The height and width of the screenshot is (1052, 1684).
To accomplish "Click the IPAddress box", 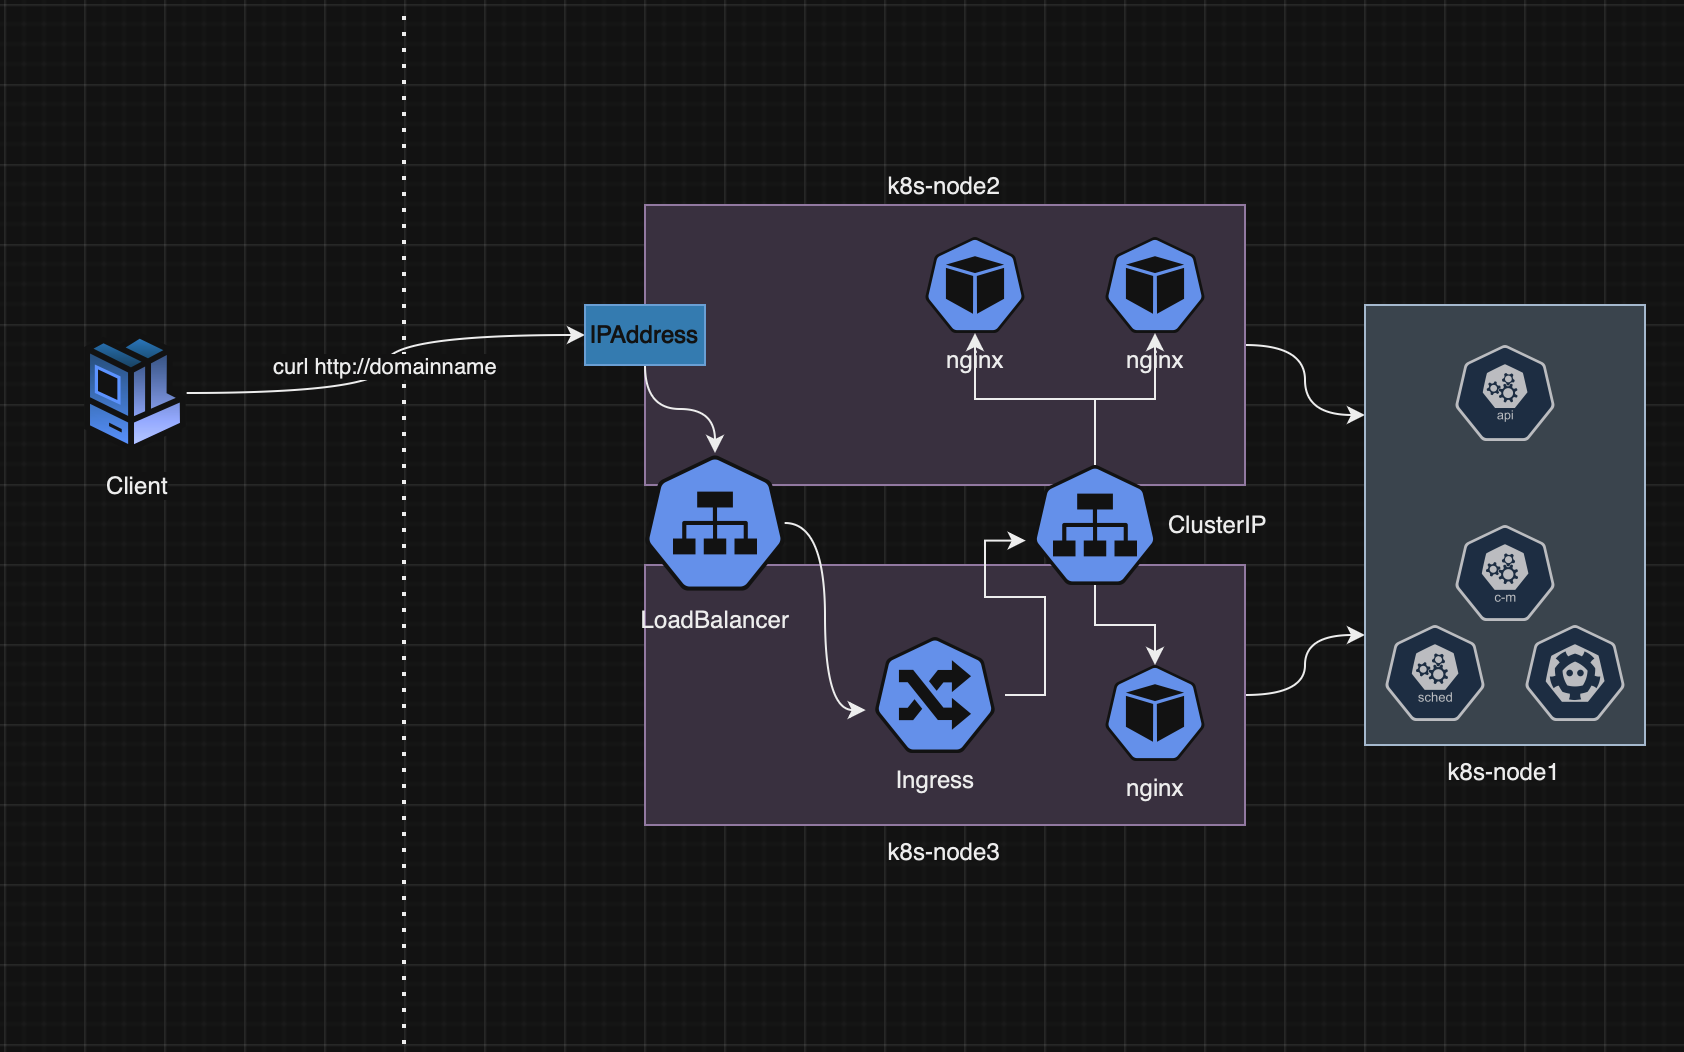I will pos(645,335).
